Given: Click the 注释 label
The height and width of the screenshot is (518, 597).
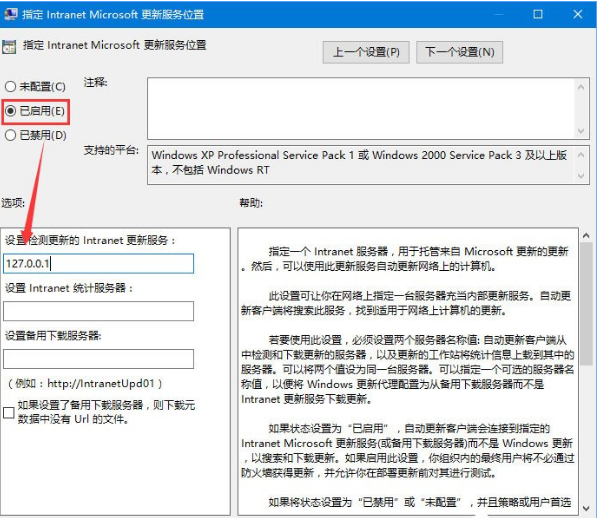Looking at the screenshot, I should click(96, 82).
